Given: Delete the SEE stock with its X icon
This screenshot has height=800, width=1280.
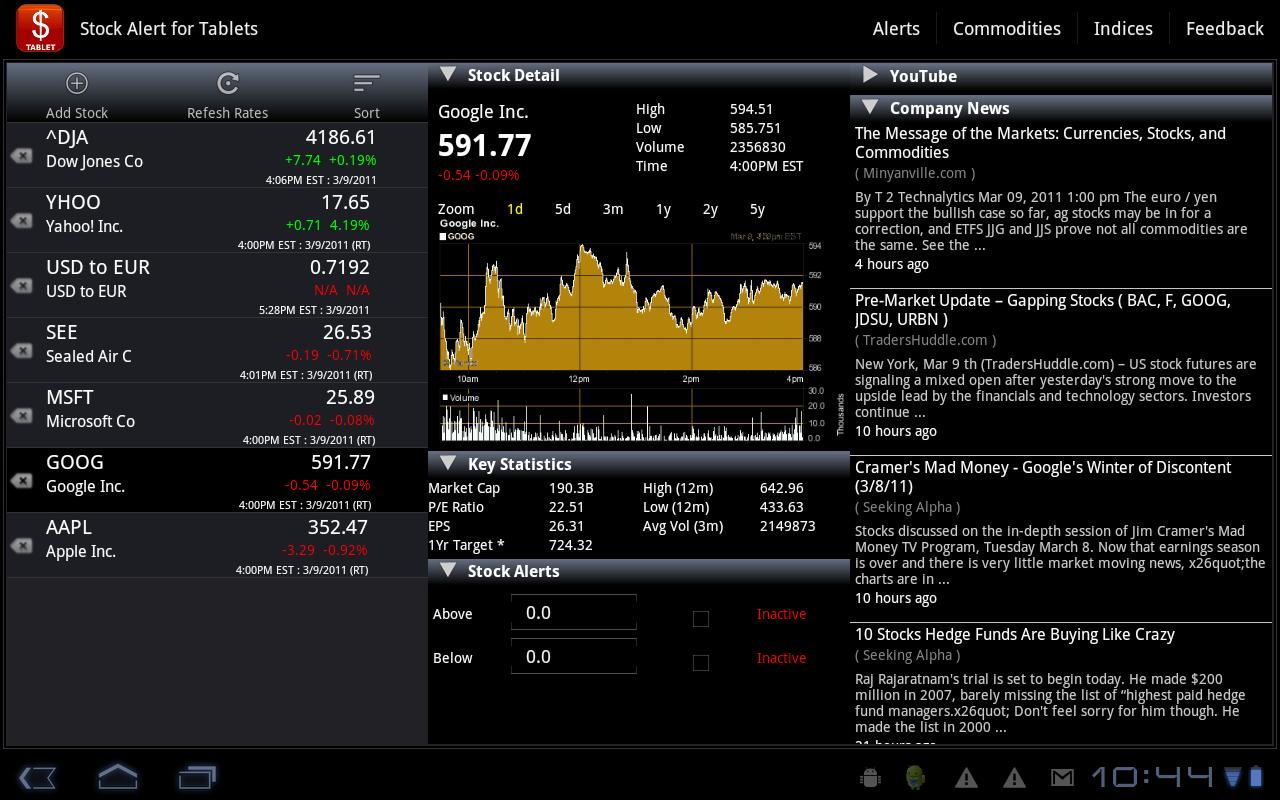Looking at the screenshot, I should pyautogui.click(x=21, y=351).
